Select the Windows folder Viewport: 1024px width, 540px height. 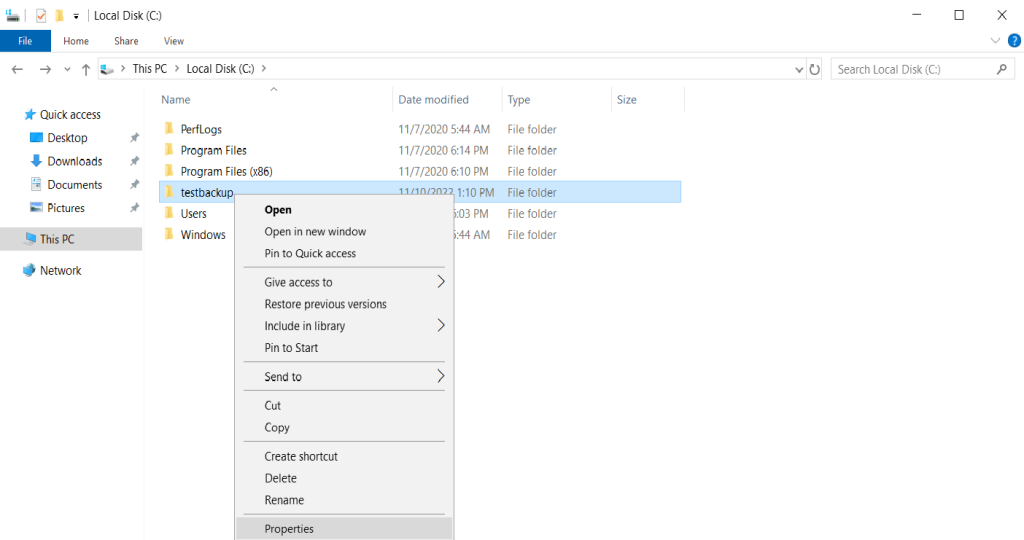click(x=203, y=234)
